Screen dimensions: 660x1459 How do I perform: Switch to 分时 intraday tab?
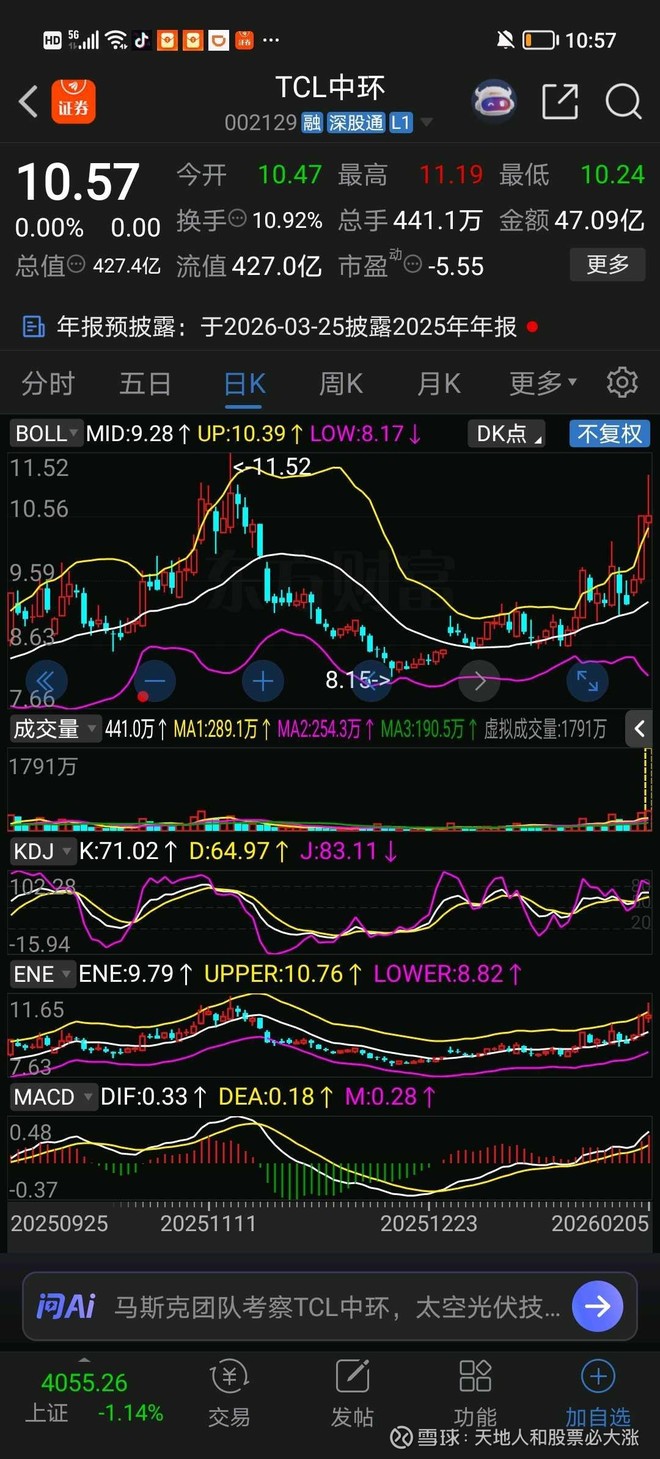click(x=48, y=382)
